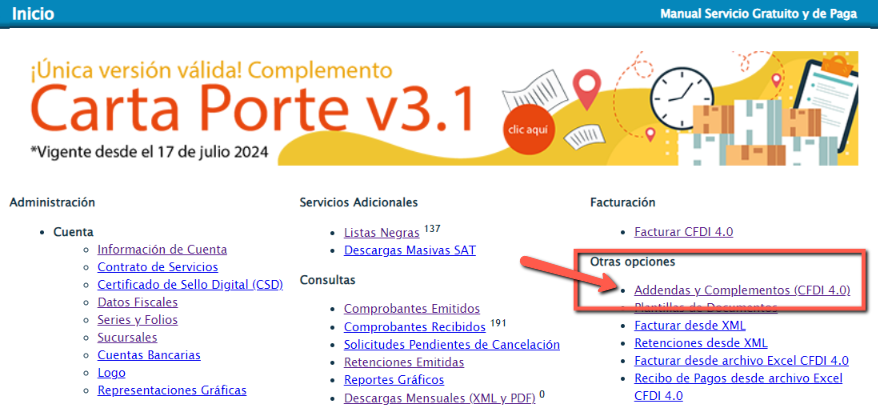Viewport: 878px width, 420px height.
Task: View Comprobantes Emitidos
Action: (412, 309)
